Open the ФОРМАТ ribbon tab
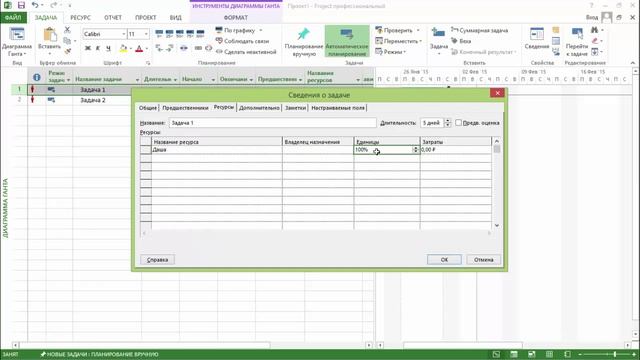The image size is (640, 360). [236, 18]
